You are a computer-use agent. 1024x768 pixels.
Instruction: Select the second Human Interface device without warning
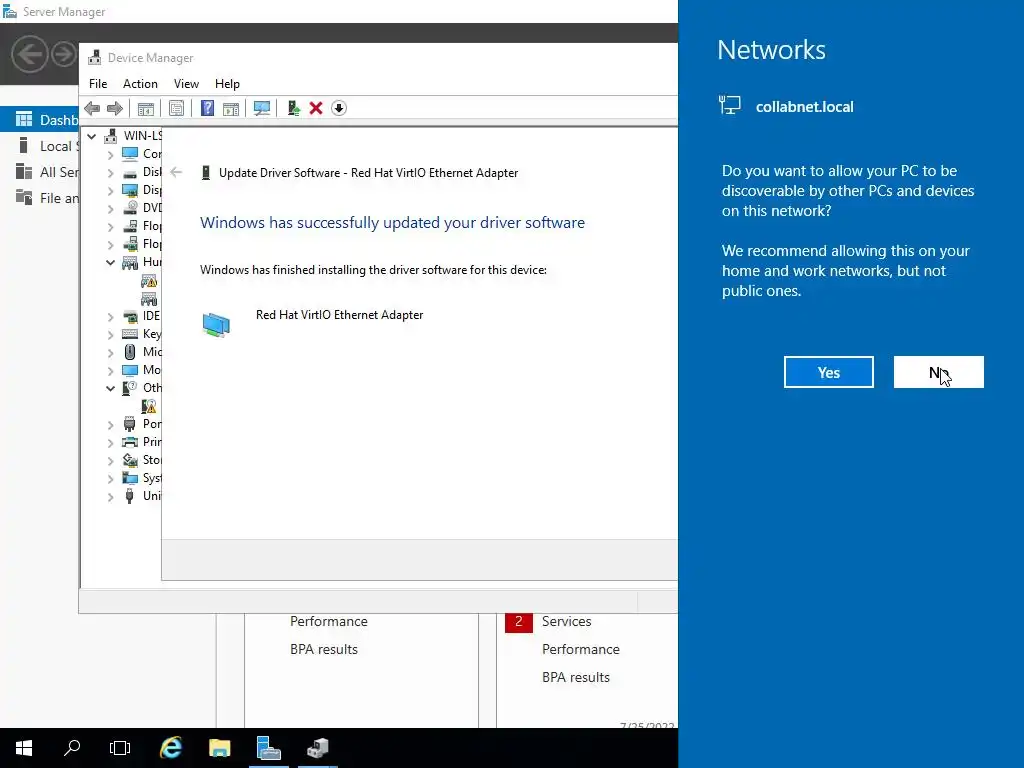tap(149, 298)
